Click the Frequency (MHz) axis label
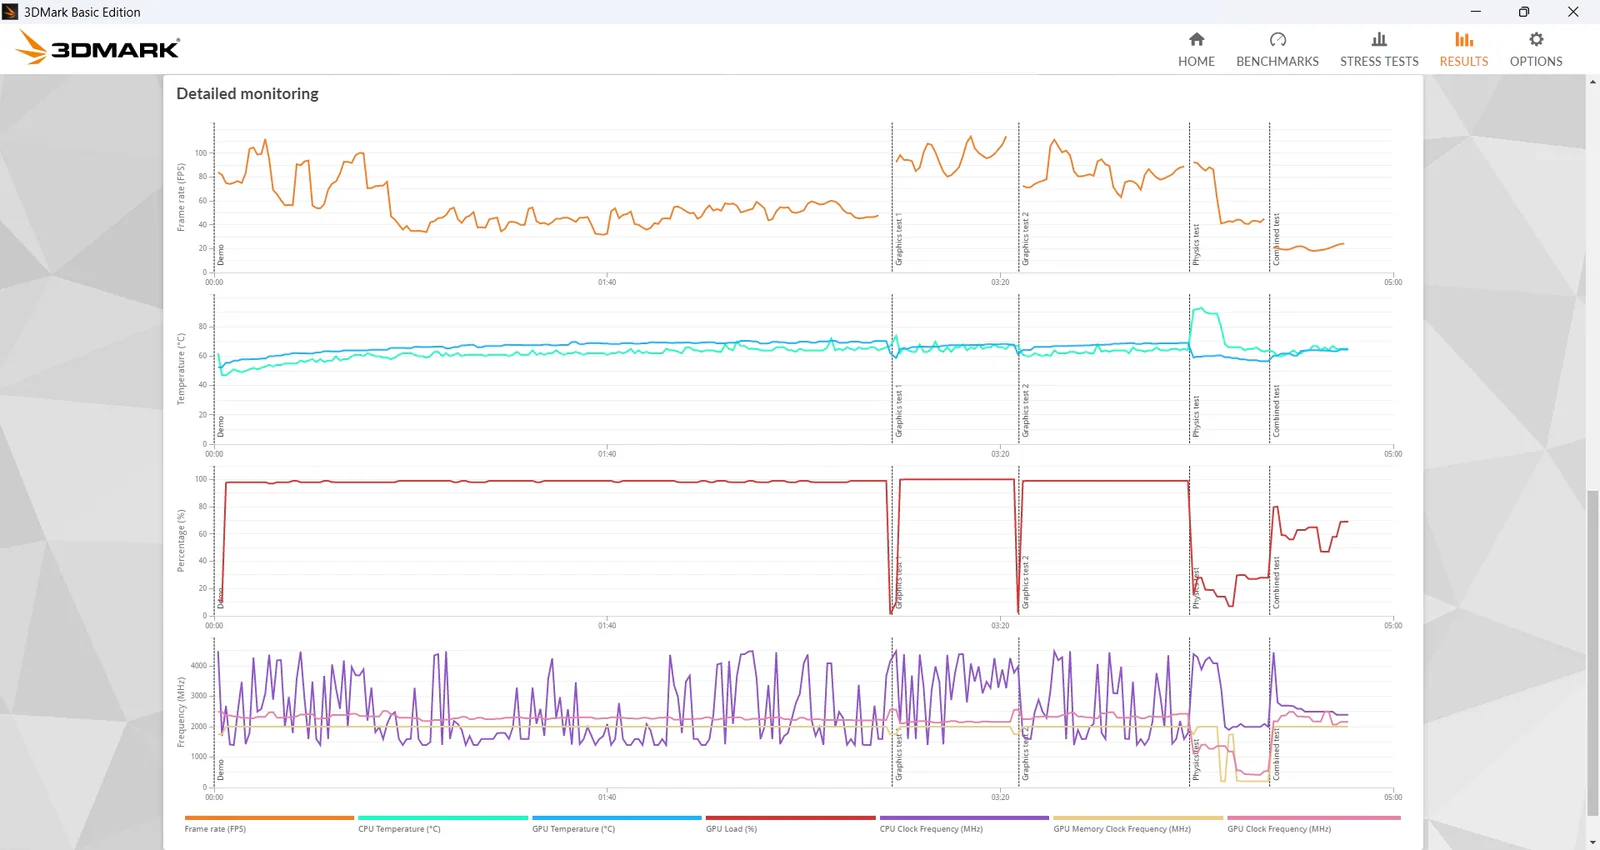Screen dimensions: 1600x850 click(181, 712)
